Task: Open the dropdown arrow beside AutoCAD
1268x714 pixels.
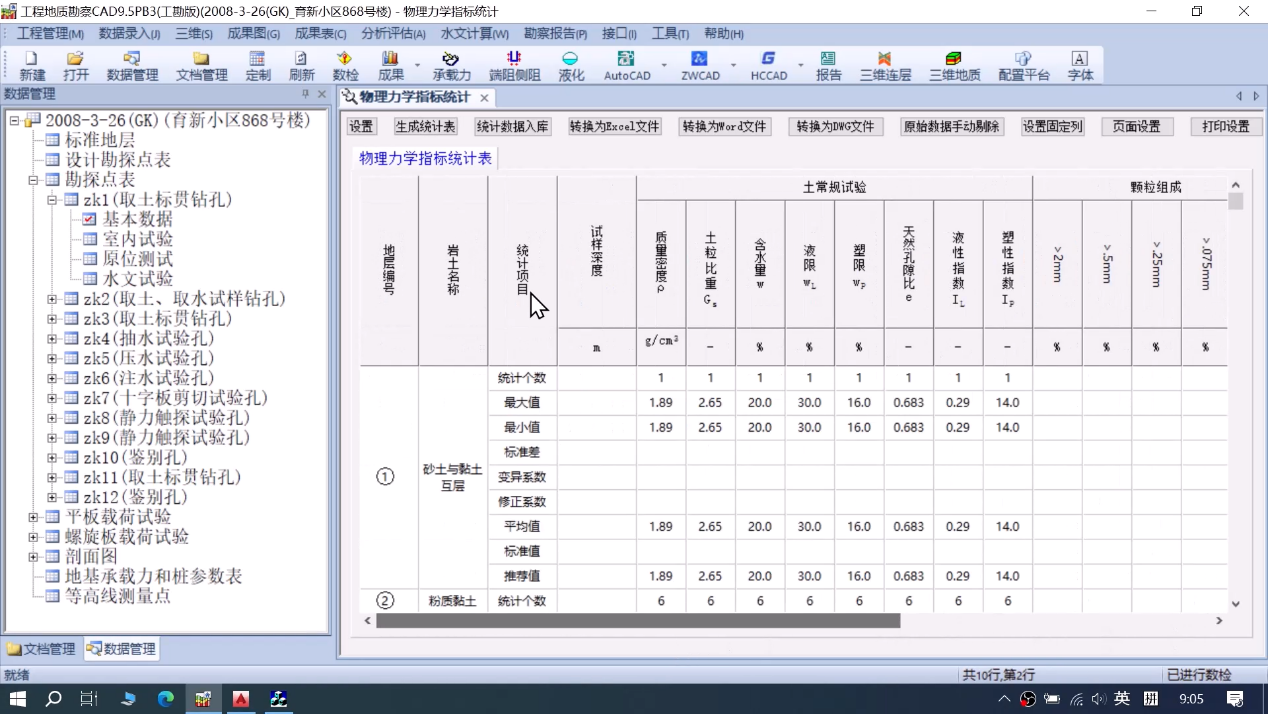Action: tap(664, 66)
